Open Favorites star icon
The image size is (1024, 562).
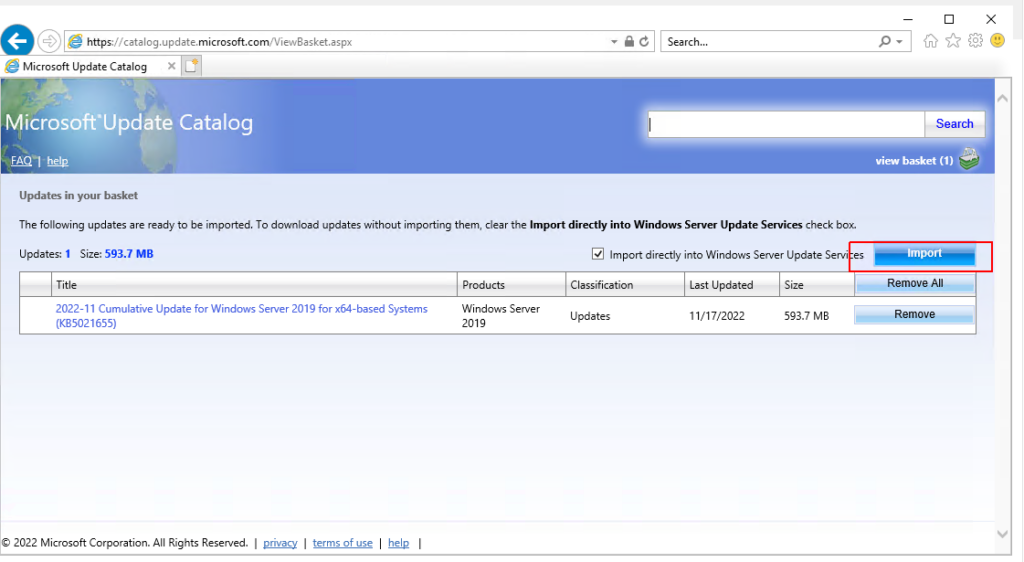click(x=953, y=41)
